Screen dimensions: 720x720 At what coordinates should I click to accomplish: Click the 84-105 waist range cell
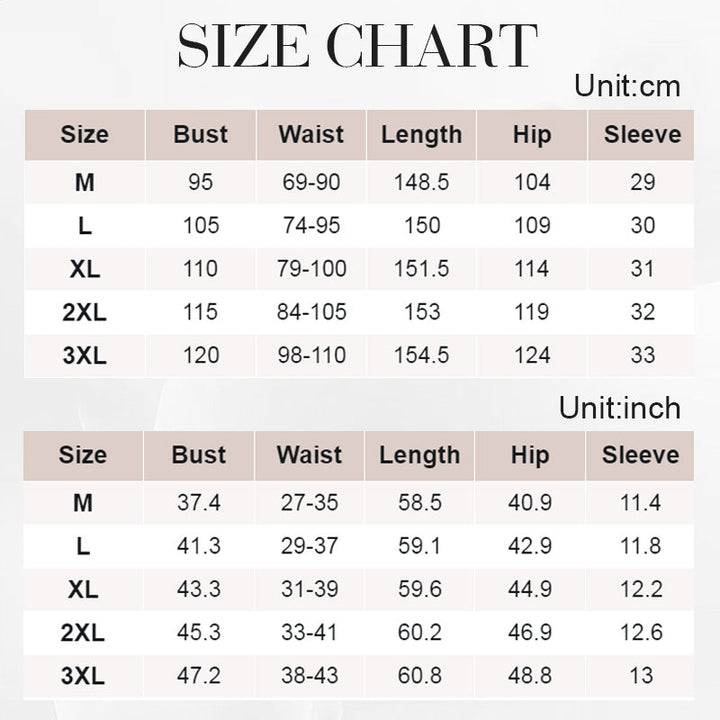[x=312, y=312]
